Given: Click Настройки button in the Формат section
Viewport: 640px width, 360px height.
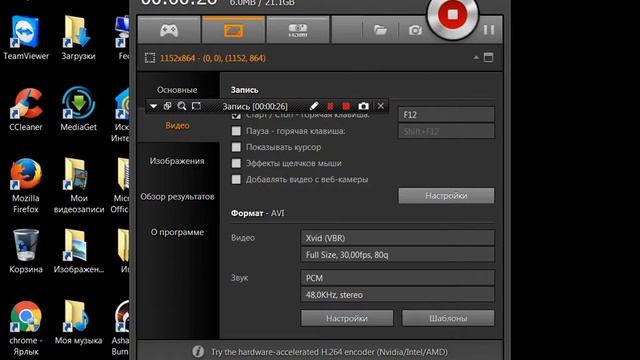Looking at the screenshot, I should [x=347, y=318].
